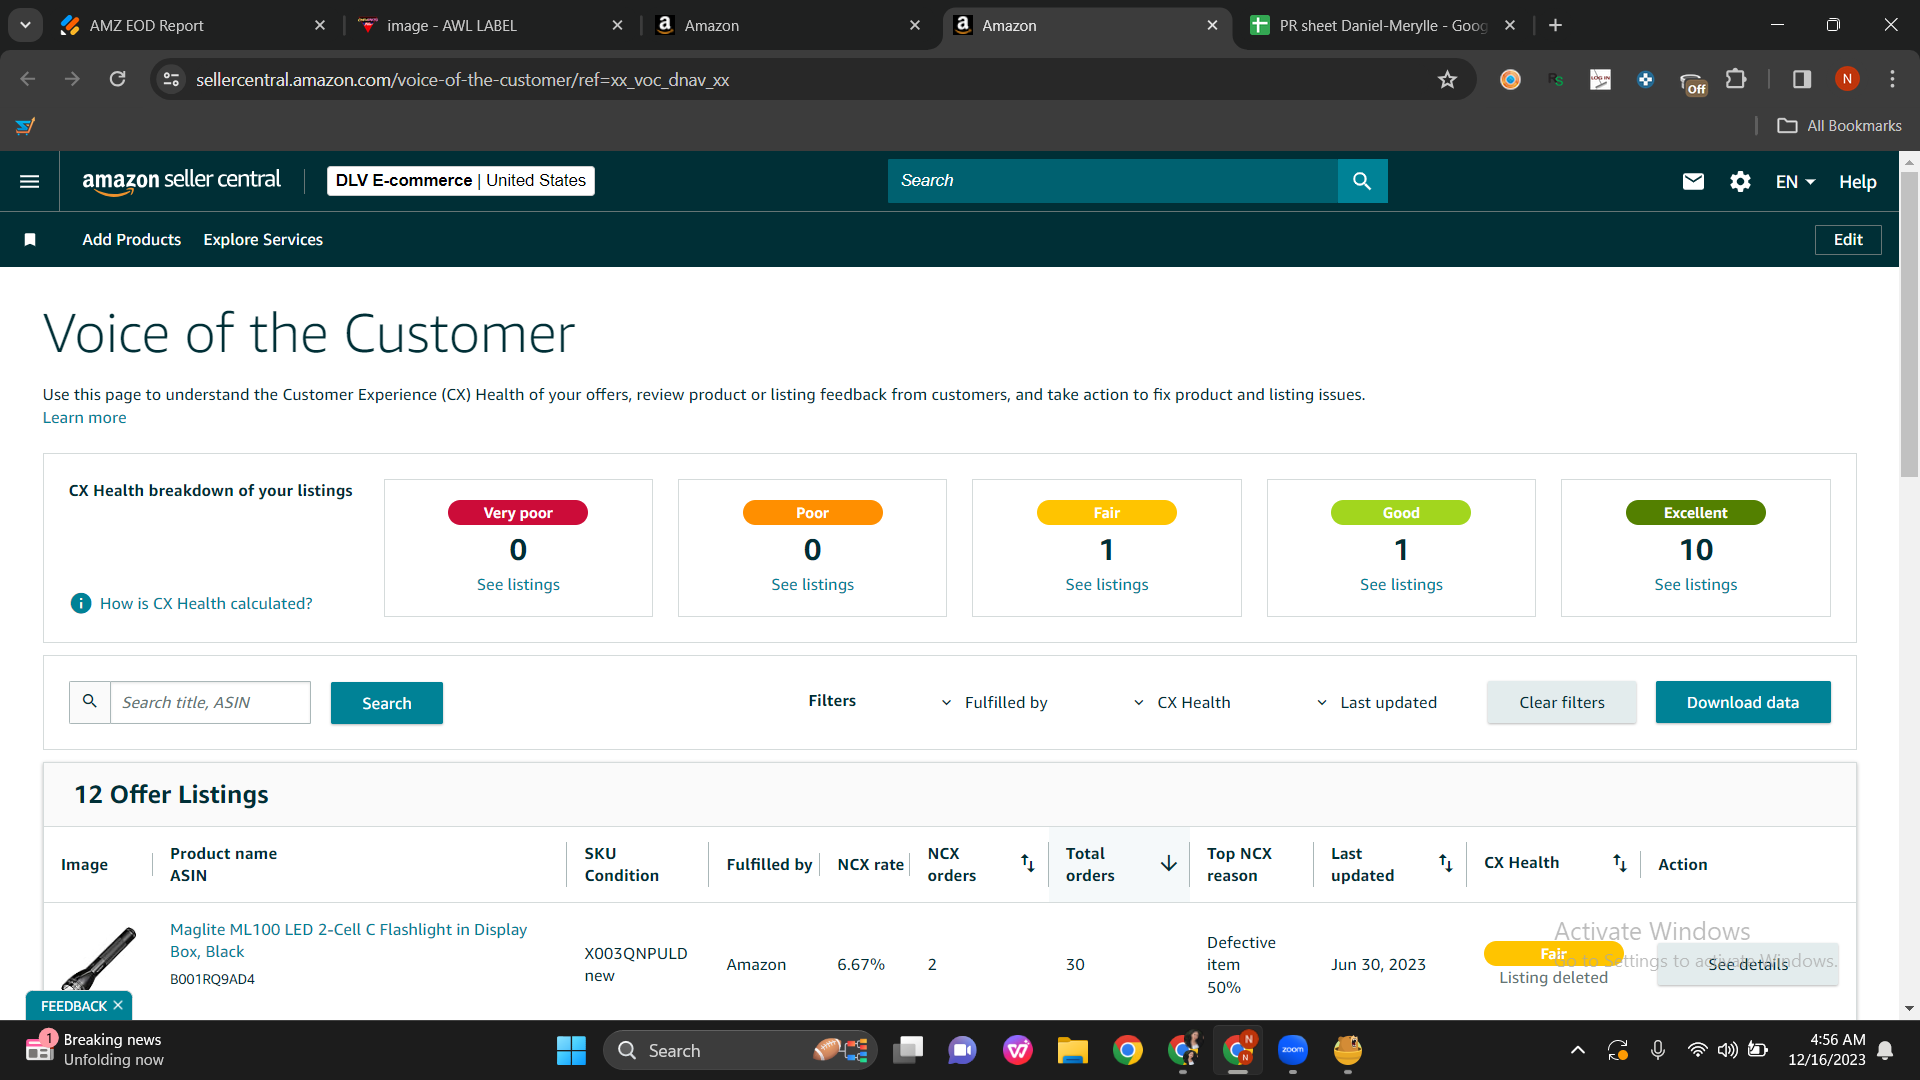
Task: Open the FEEDBACK tab
Action: click(x=73, y=1005)
